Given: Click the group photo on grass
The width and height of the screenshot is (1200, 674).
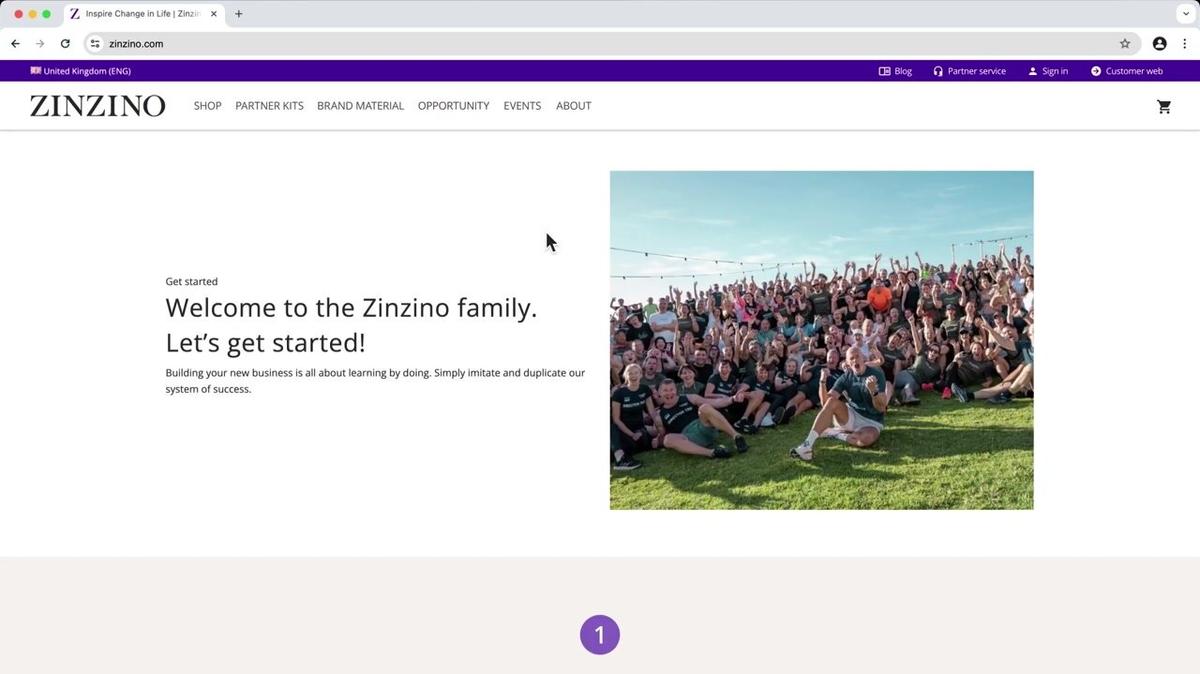Looking at the screenshot, I should [x=821, y=340].
